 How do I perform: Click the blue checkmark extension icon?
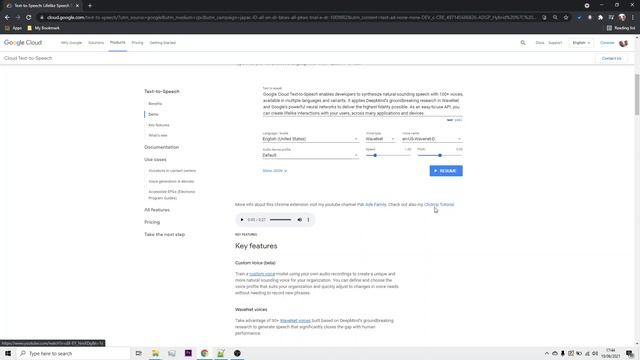click(579, 18)
